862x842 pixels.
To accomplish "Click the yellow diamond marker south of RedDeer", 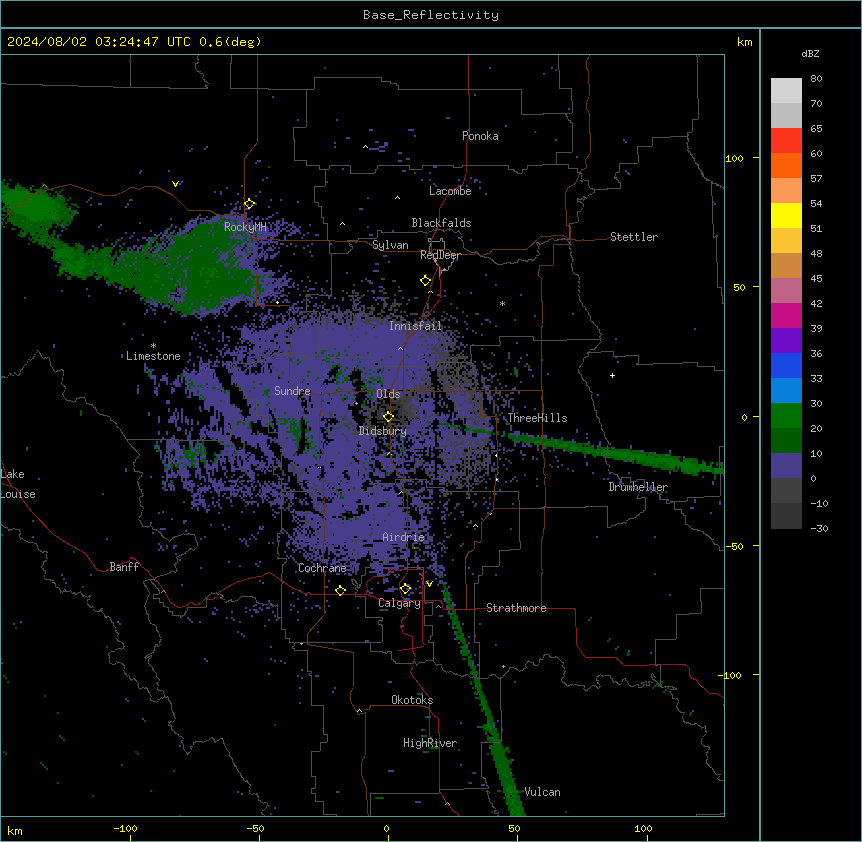I will pyautogui.click(x=426, y=281).
